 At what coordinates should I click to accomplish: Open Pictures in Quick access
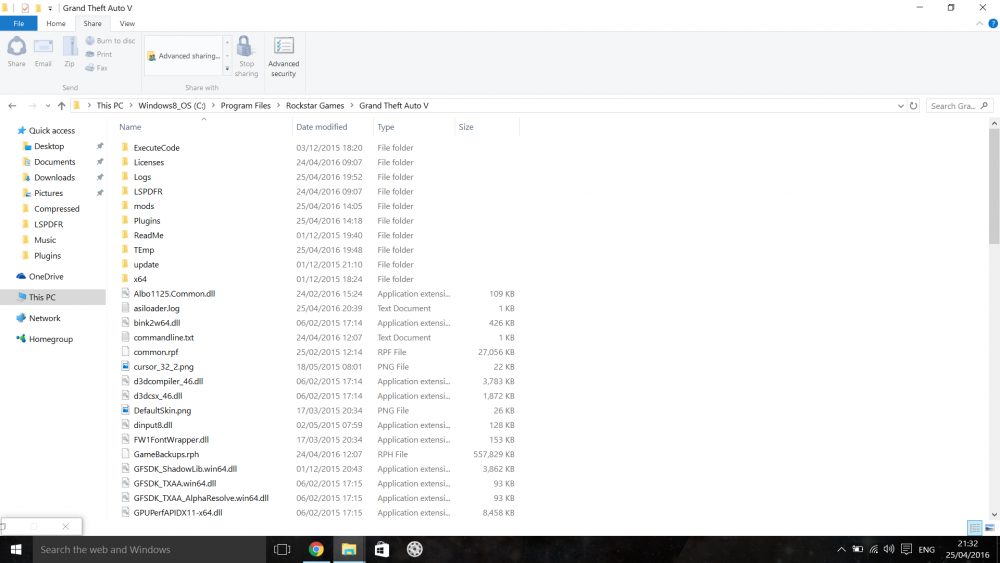(x=48, y=193)
